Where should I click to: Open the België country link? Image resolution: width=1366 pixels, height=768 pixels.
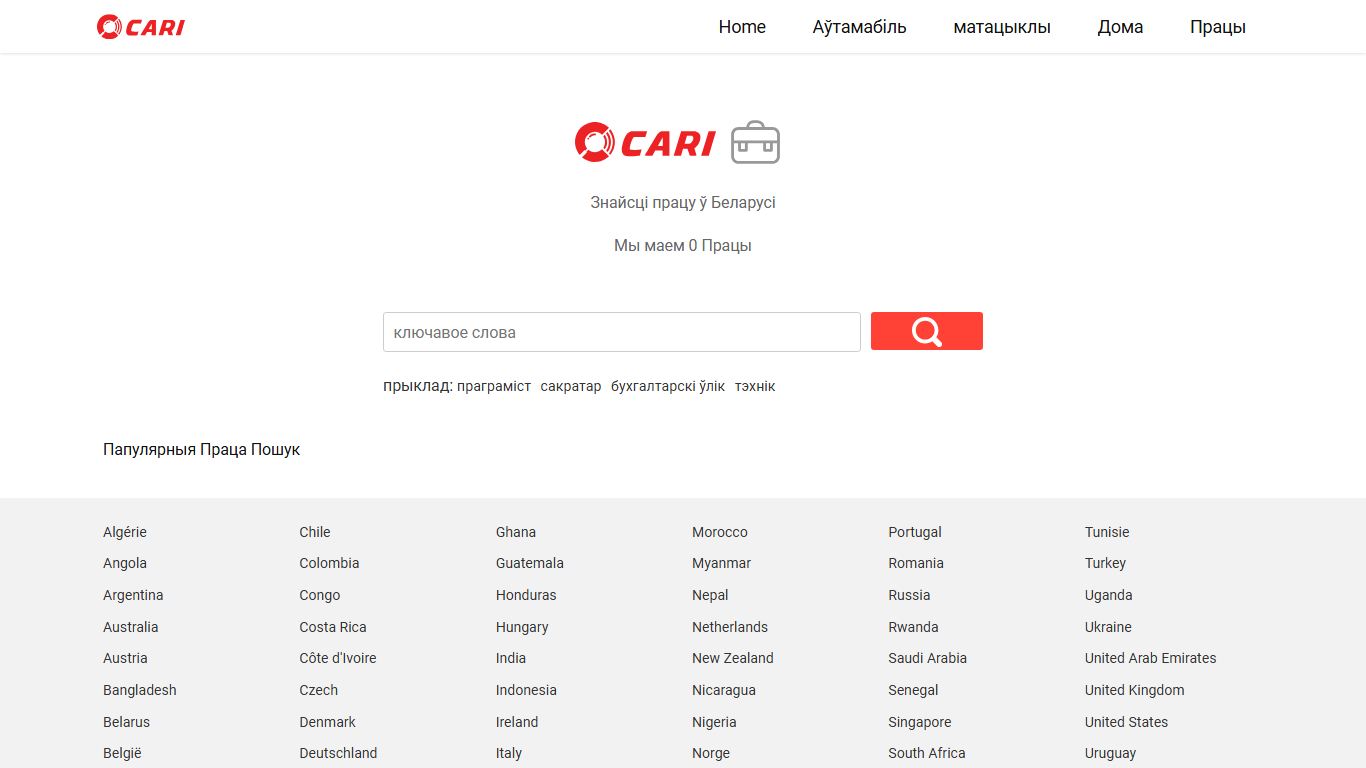pos(122,753)
